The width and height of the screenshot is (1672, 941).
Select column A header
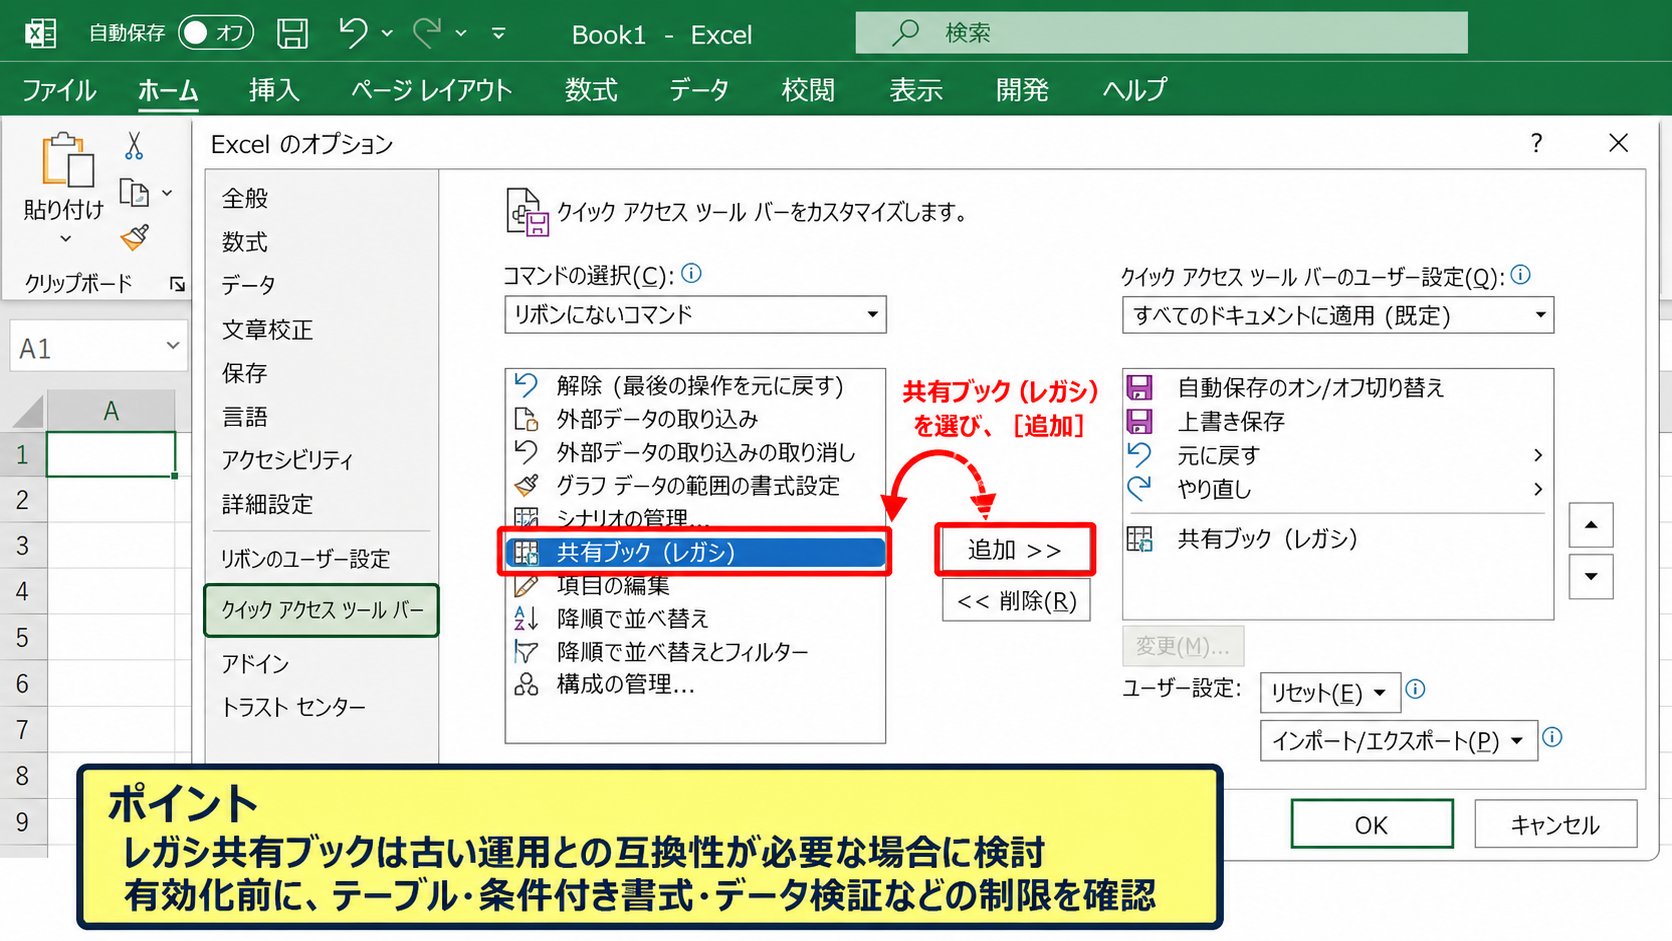point(111,411)
